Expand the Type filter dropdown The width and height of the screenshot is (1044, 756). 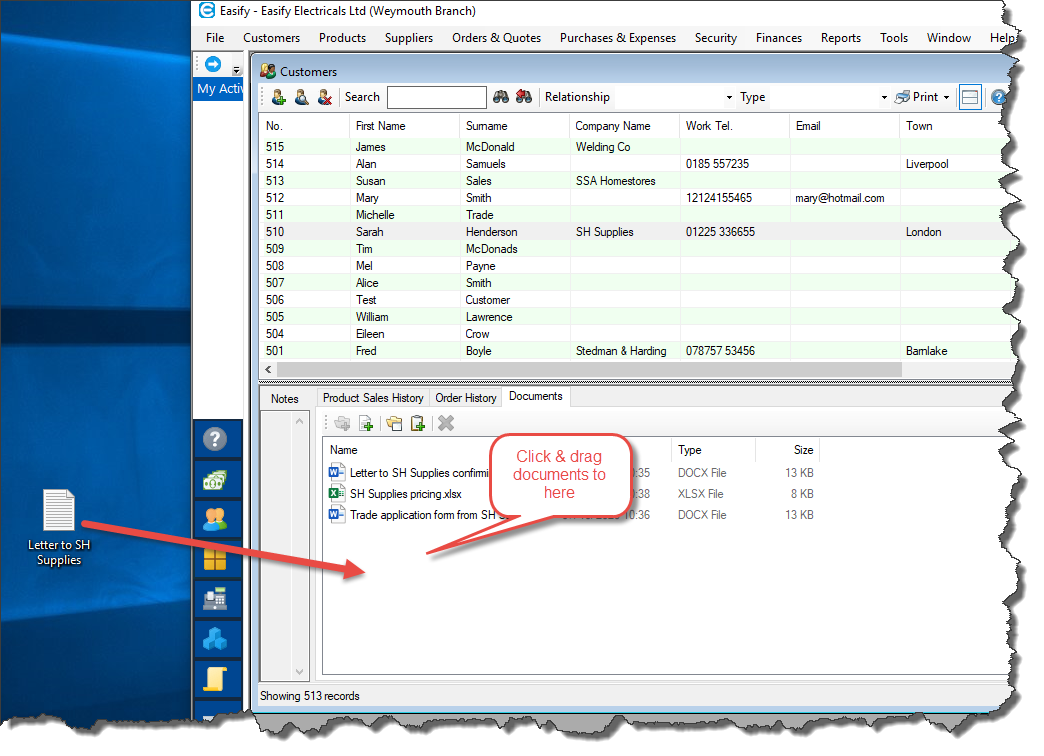coord(884,98)
